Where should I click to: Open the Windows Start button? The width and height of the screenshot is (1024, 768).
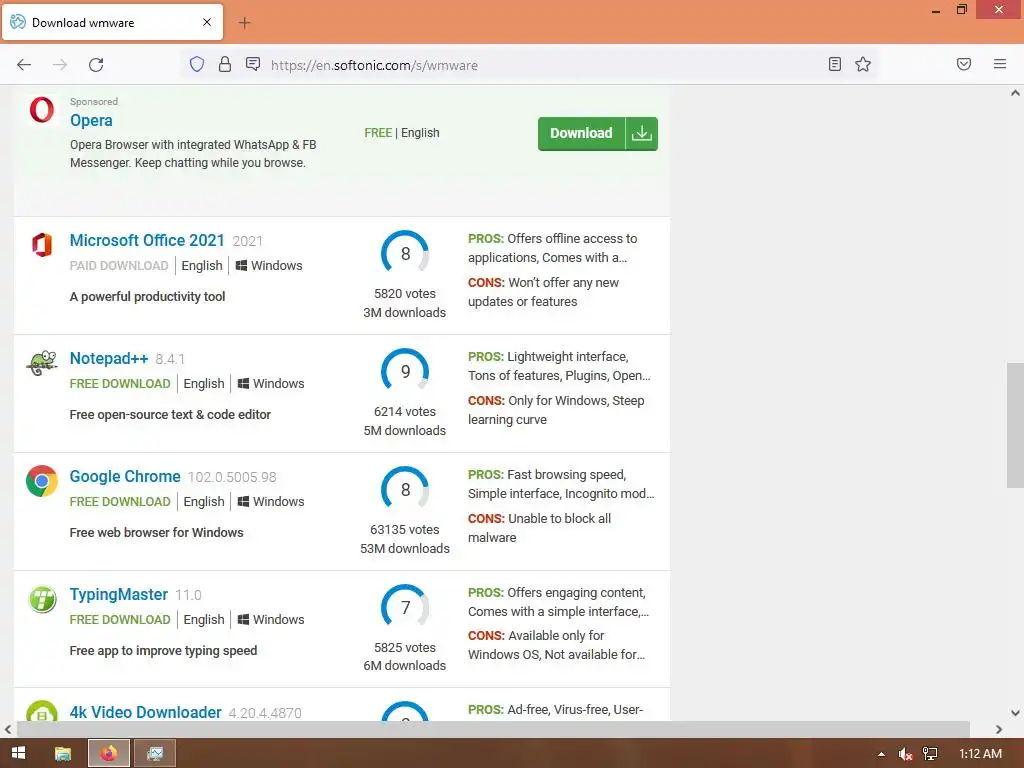[18, 753]
